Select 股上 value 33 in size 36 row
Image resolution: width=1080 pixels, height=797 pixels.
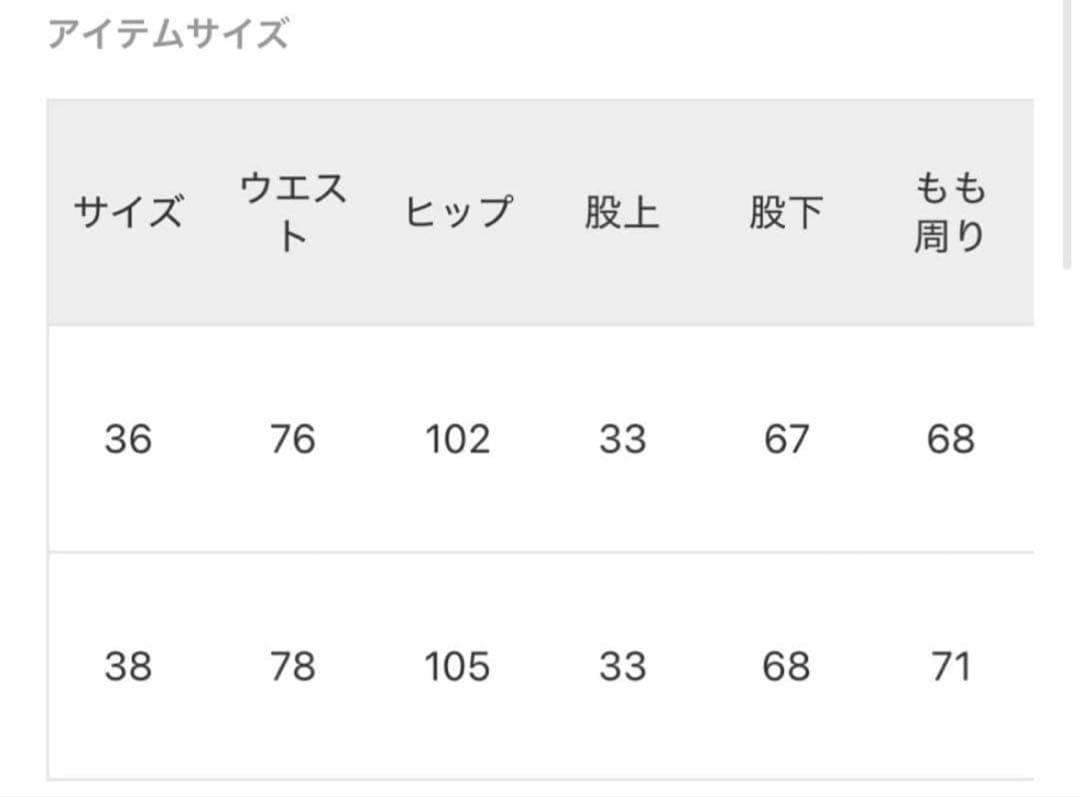point(622,439)
